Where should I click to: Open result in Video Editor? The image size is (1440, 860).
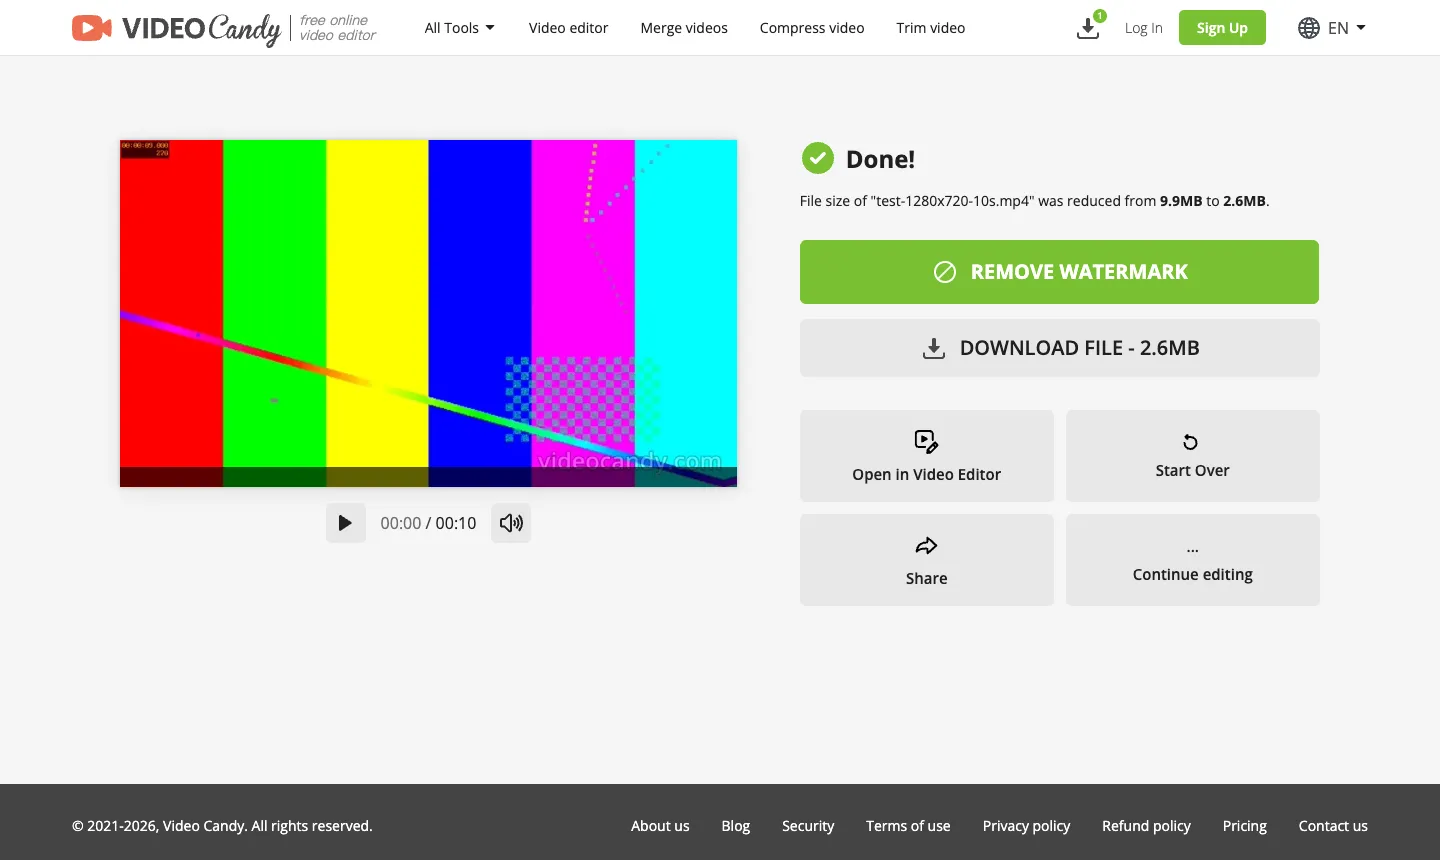pos(927,456)
